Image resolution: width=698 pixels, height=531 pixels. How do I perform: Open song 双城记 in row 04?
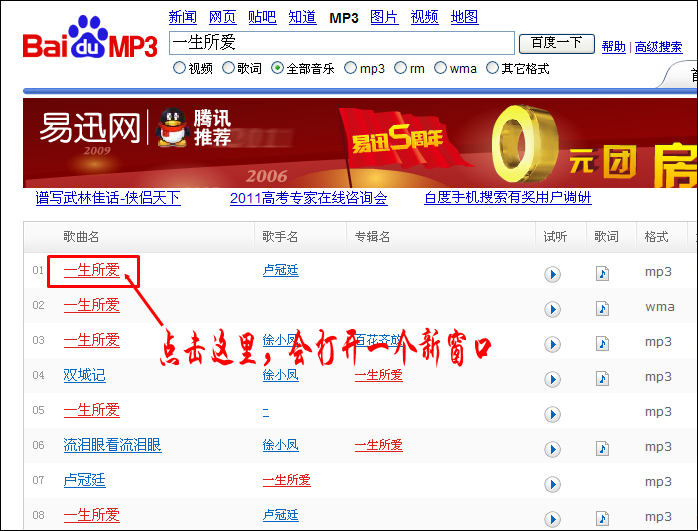[x=85, y=375]
